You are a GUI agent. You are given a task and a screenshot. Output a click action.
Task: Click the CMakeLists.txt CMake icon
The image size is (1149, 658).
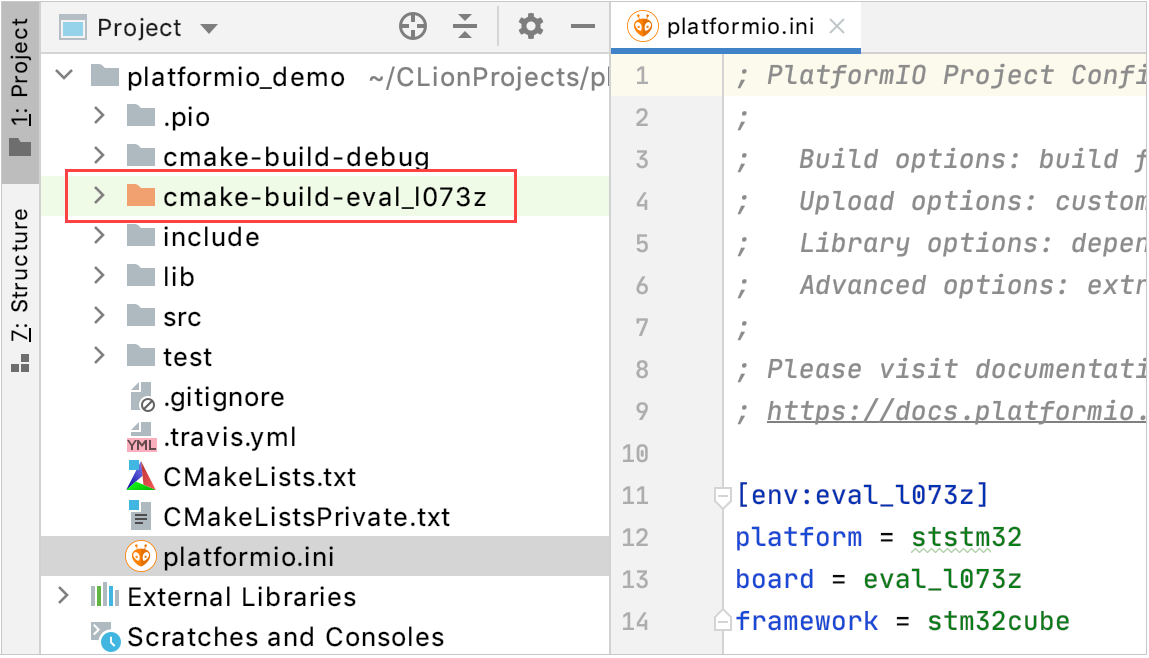click(141, 477)
